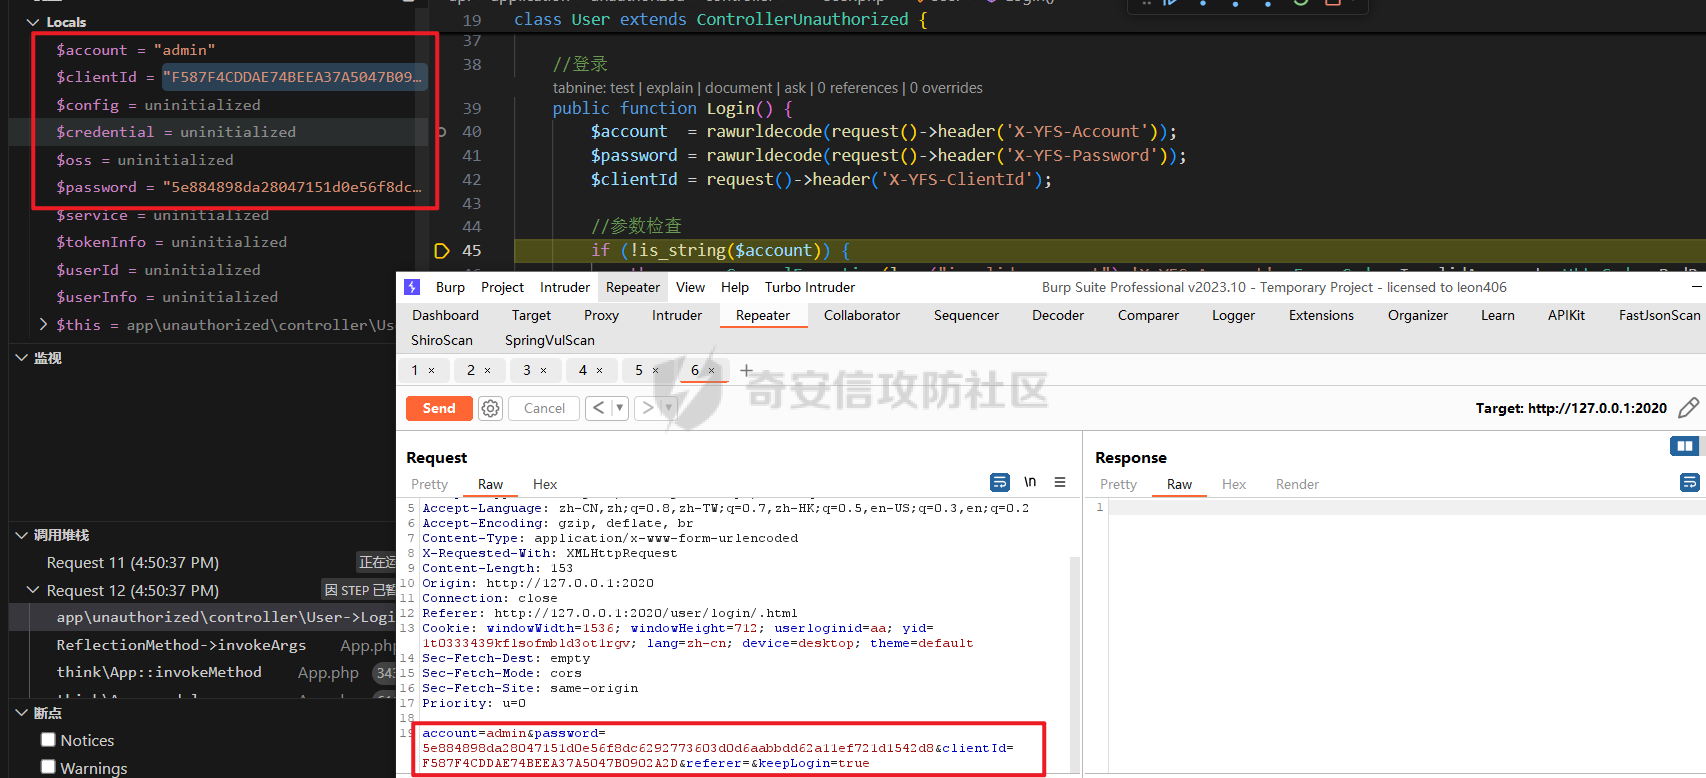The height and width of the screenshot is (778, 1706).
Task: Switch to the Decoder tab
Action: click(x=1058, y=315)
